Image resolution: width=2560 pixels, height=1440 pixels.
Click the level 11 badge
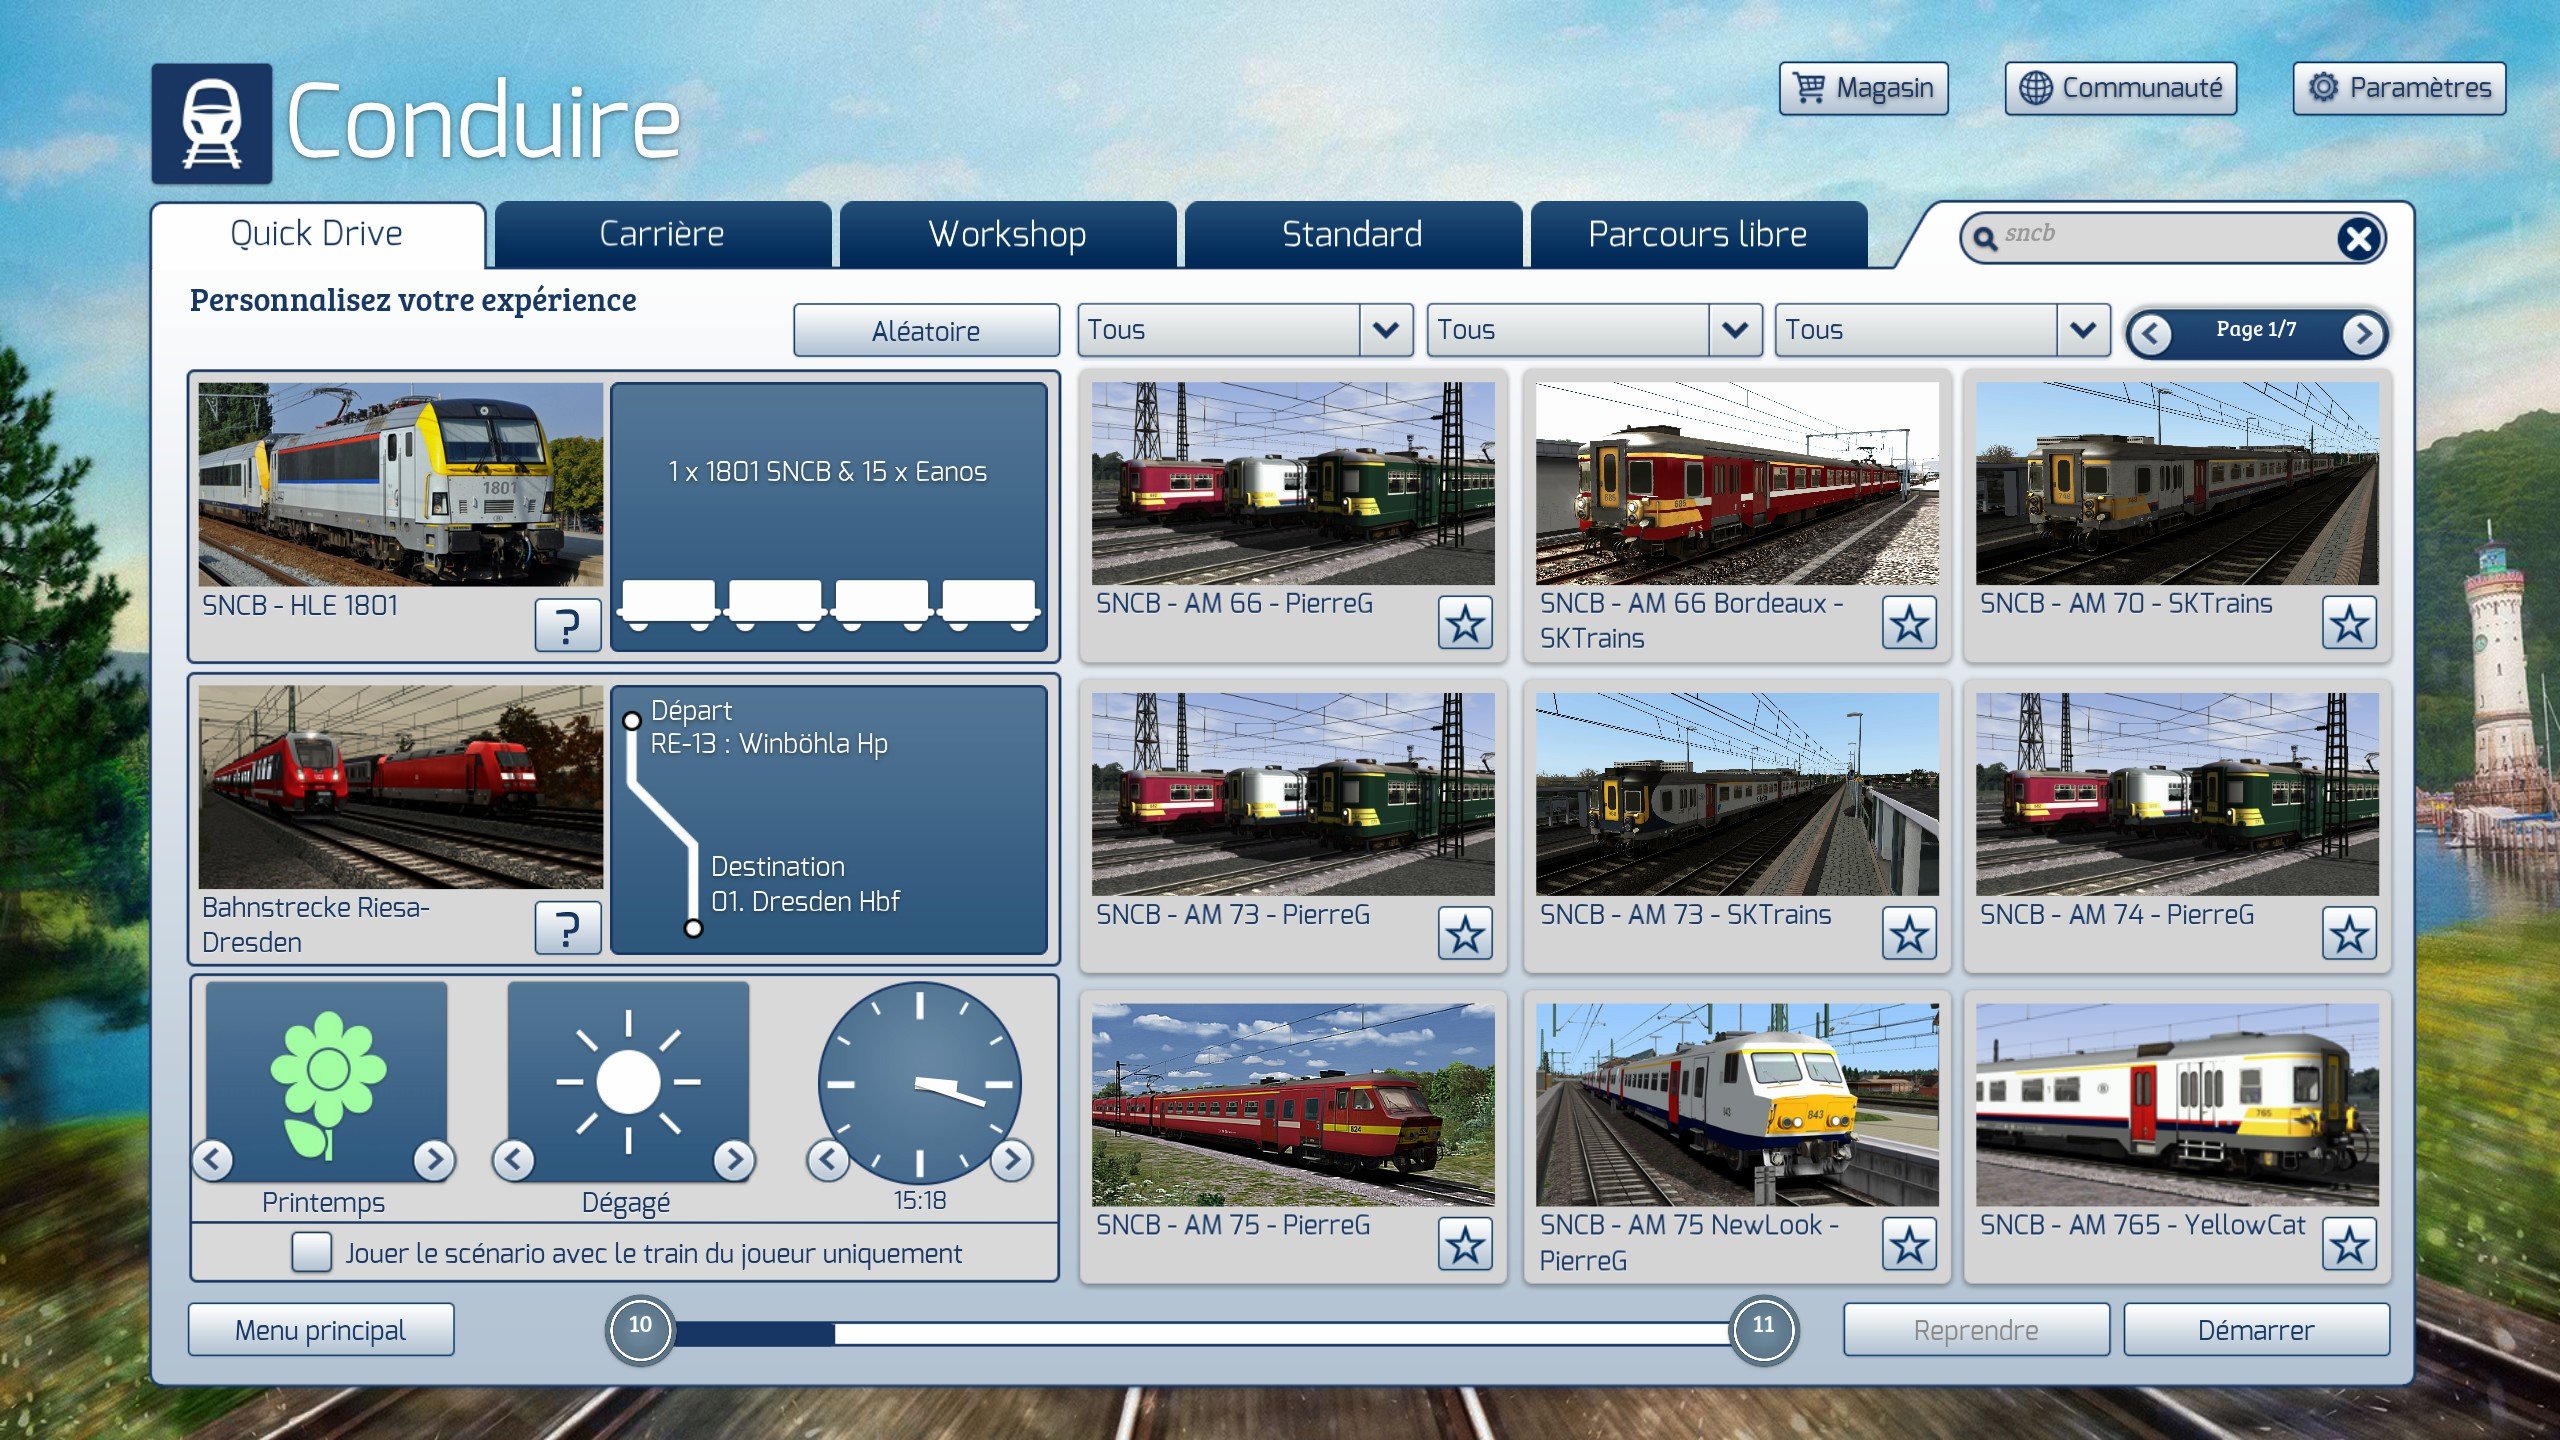[x=1764, y=1329]
